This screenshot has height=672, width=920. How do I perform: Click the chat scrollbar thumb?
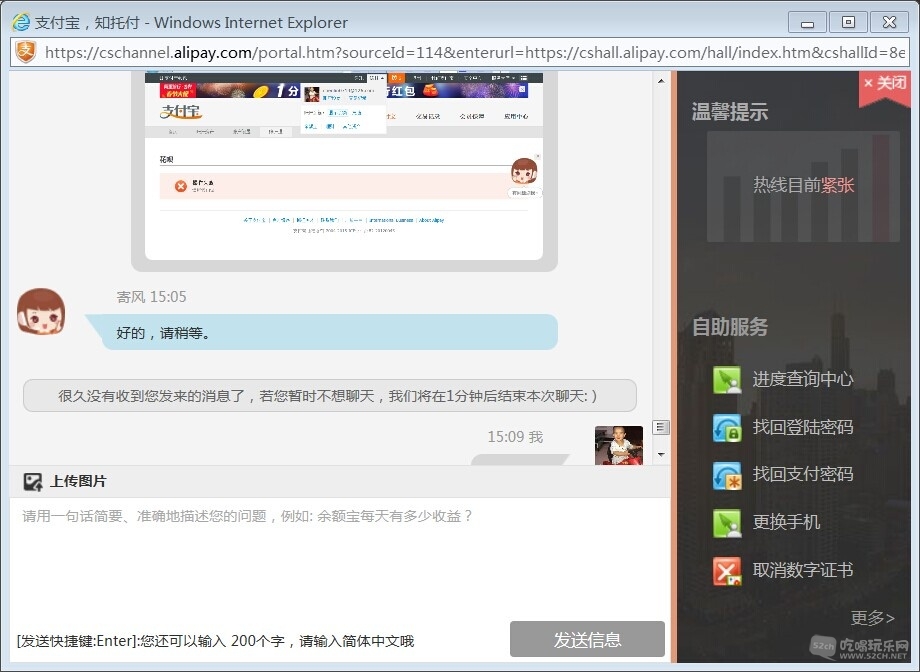pos(661,427)
